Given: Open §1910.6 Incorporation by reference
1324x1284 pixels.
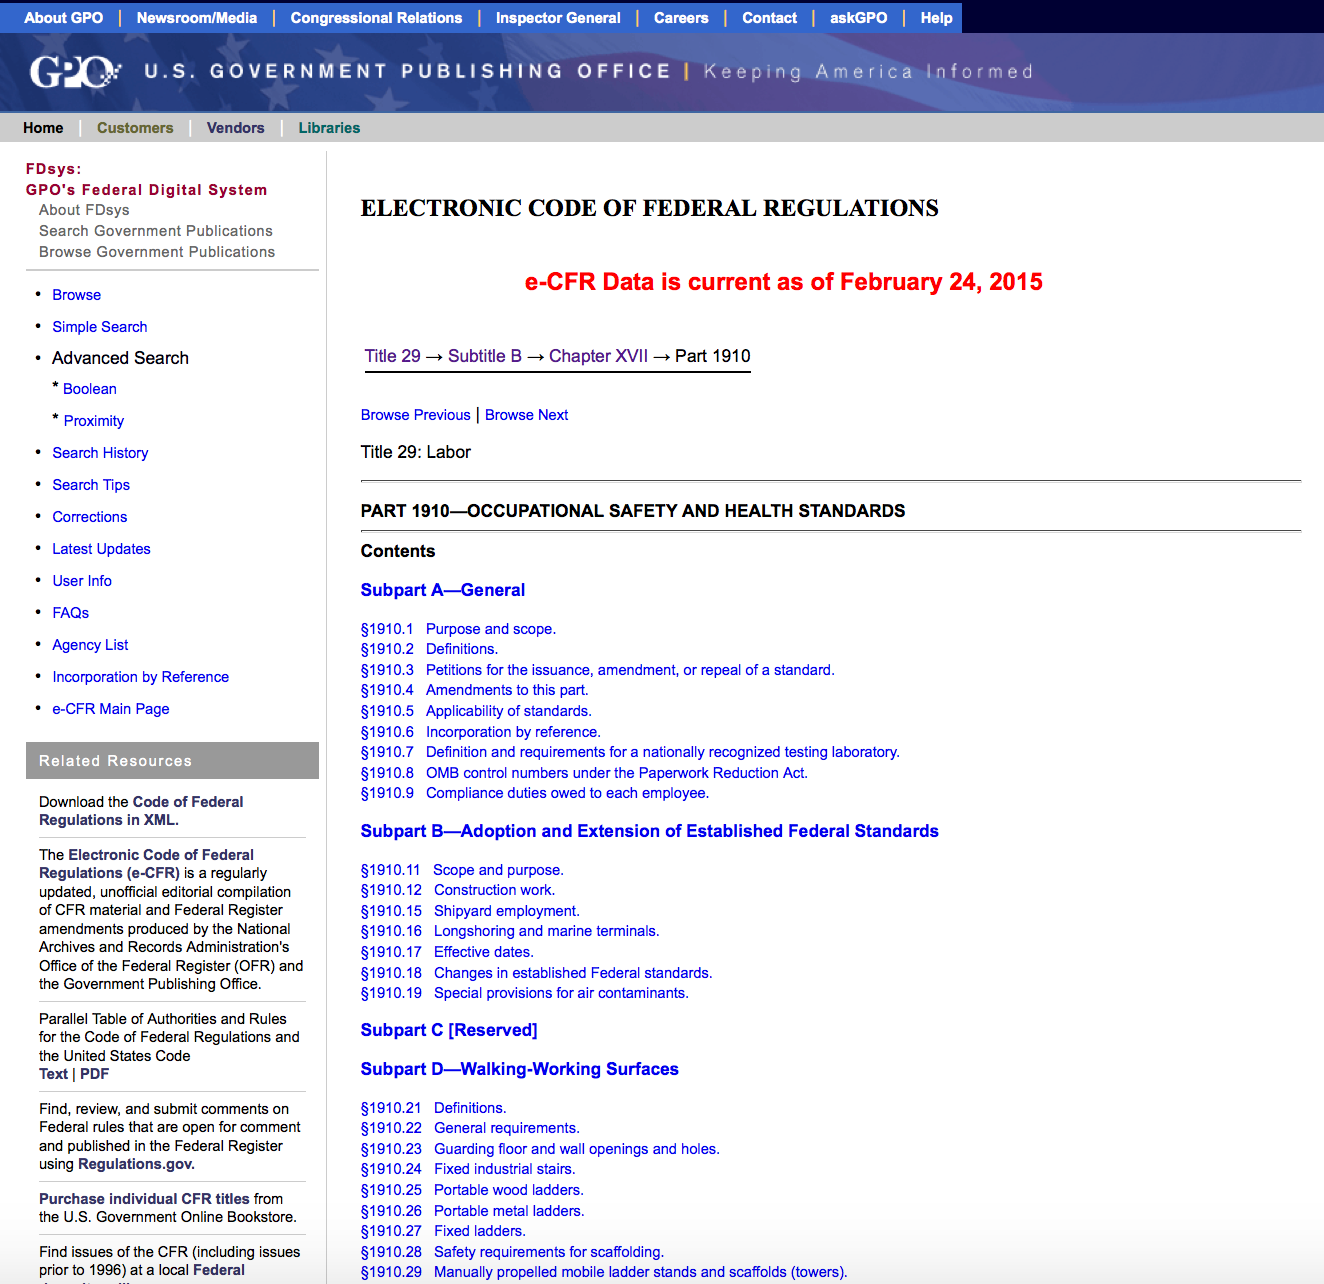Looking at the screenshot, I should (481, 732).
